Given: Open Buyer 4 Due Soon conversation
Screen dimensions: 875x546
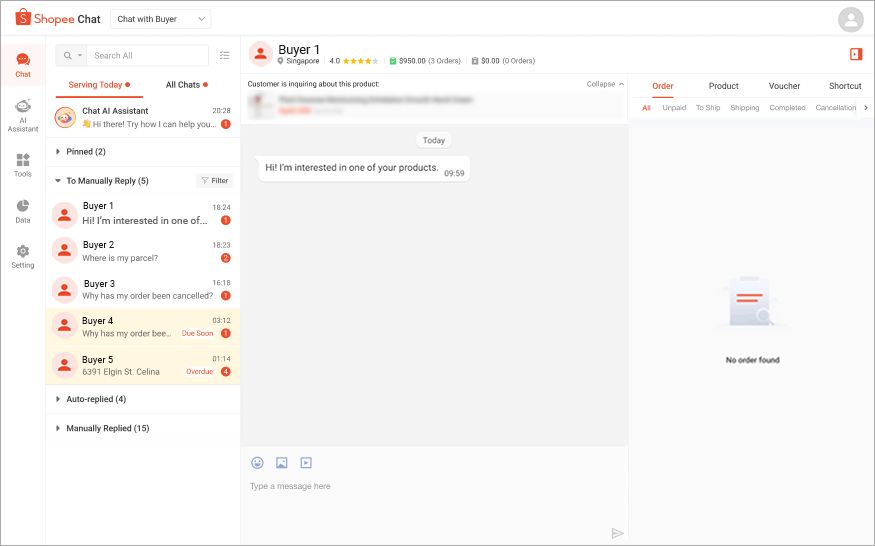Looking at the screenshot, I should point(143,327).
